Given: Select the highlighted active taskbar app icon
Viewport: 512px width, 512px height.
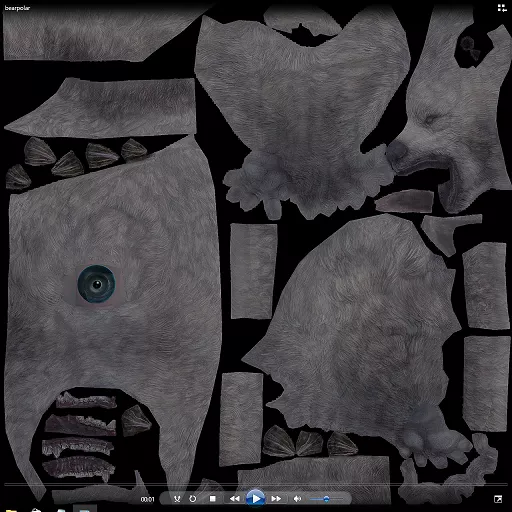Looking at the screenshot, I should click(x=85, y=509).
